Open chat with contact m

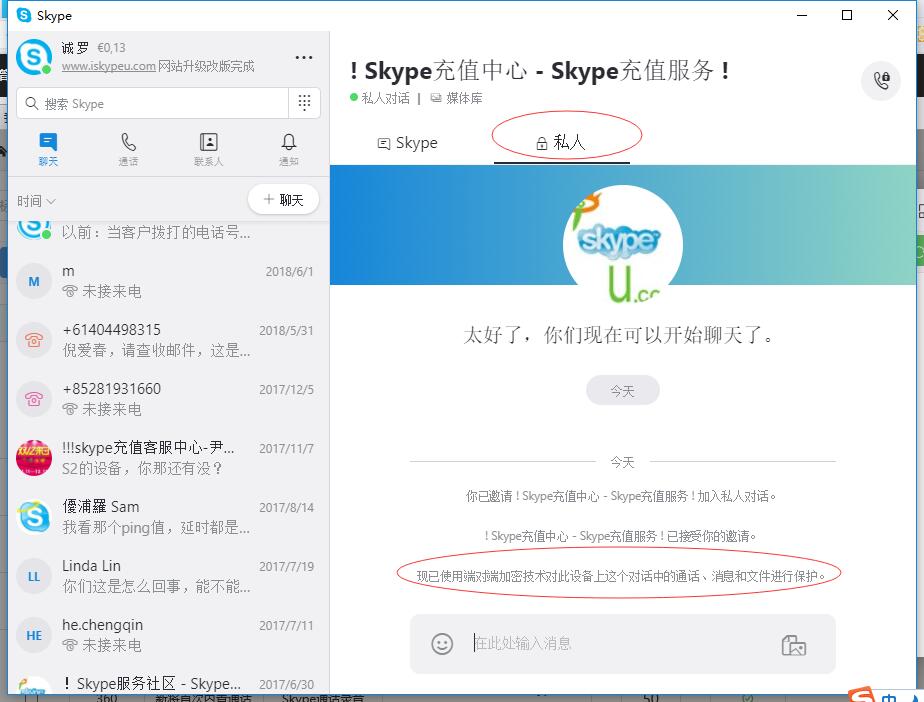[x=169, y=281]
